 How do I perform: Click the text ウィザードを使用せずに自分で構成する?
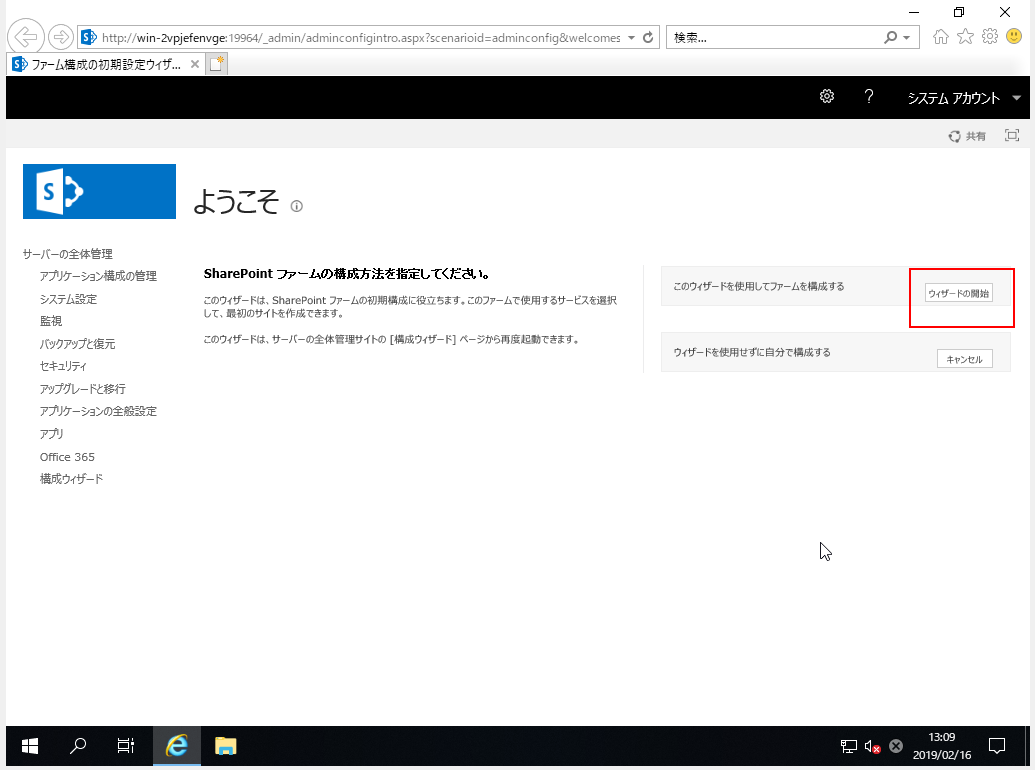click(x=752, y=352)
